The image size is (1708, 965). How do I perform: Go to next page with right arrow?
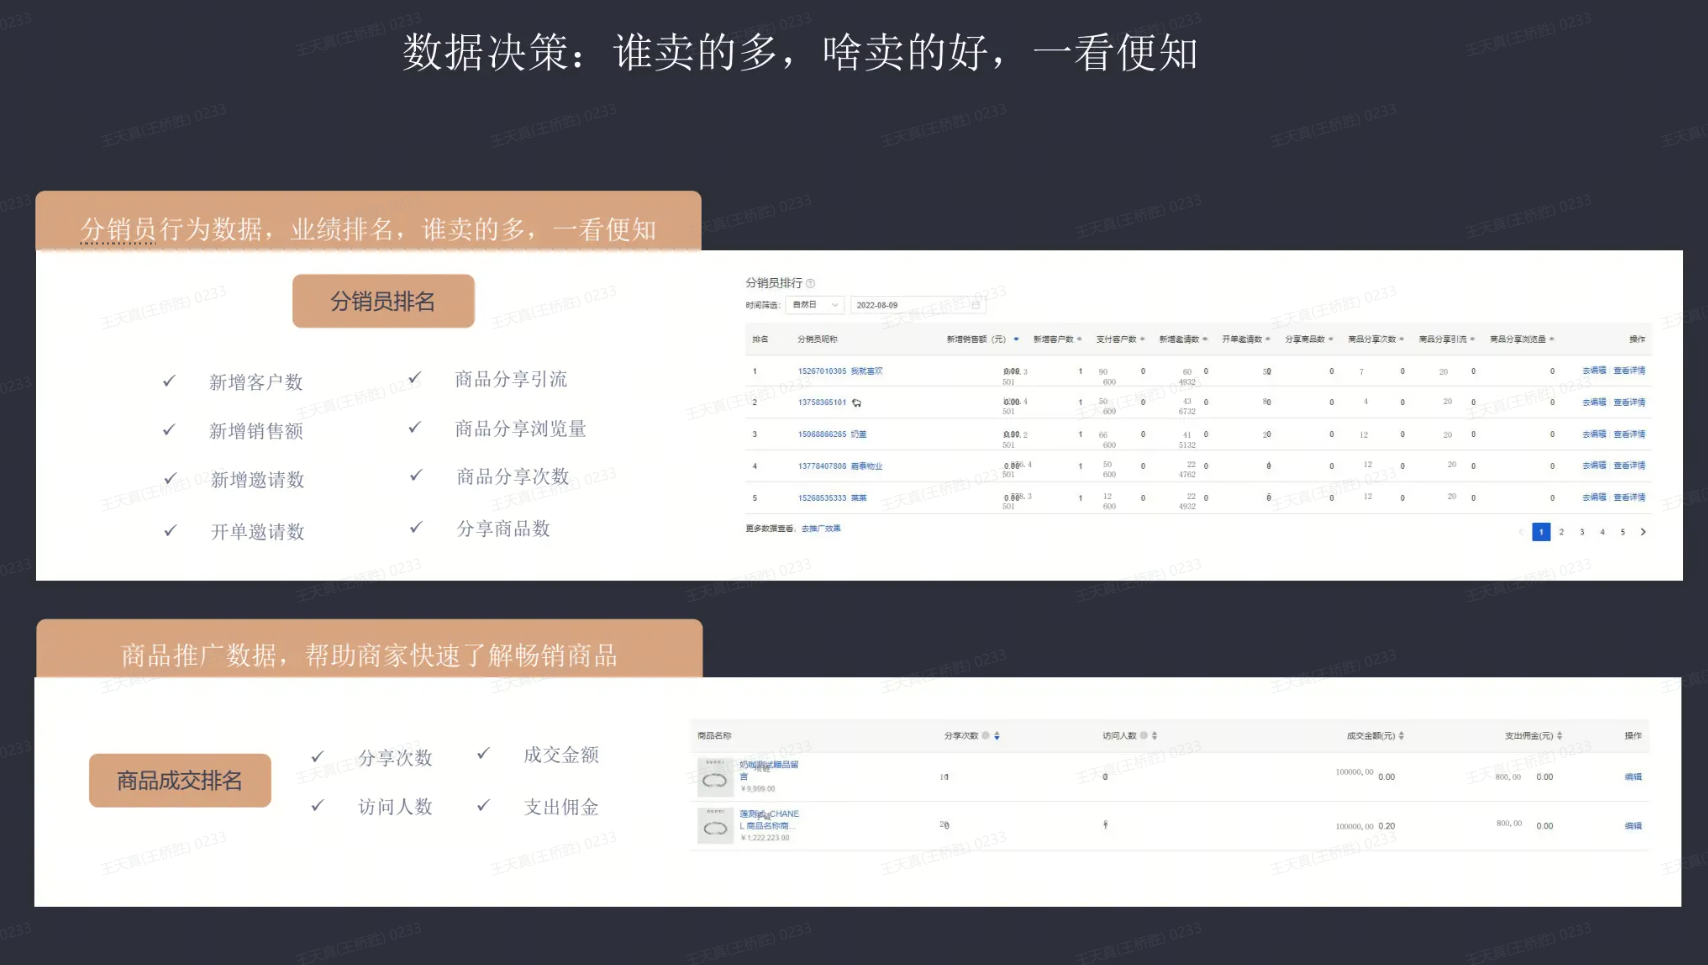[1643, 532]
